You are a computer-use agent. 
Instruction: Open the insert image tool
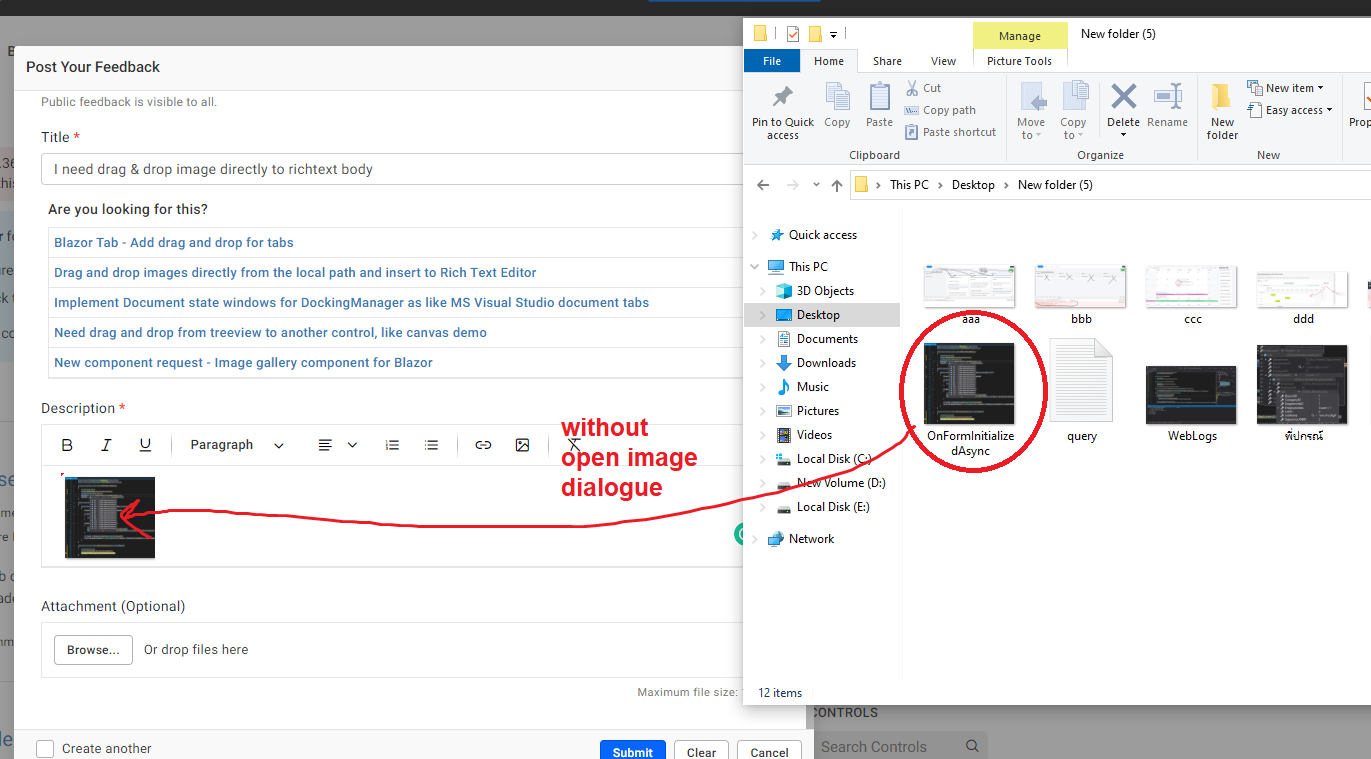(522, 445)
